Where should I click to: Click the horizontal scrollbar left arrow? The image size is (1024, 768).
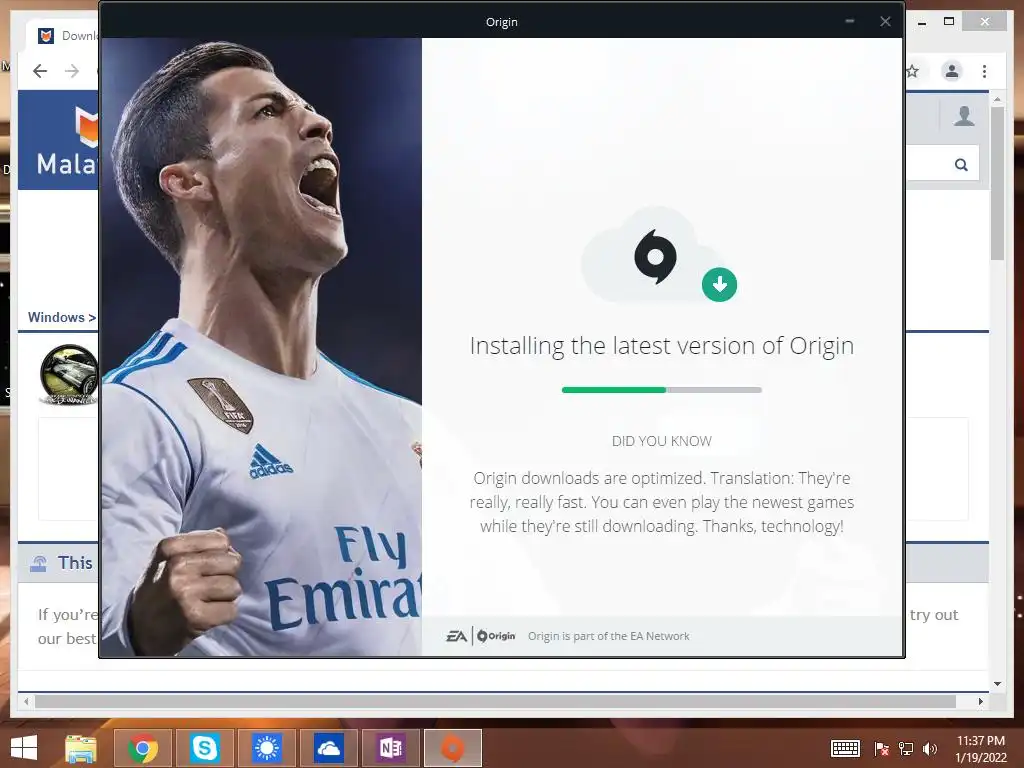coord(26,701)
